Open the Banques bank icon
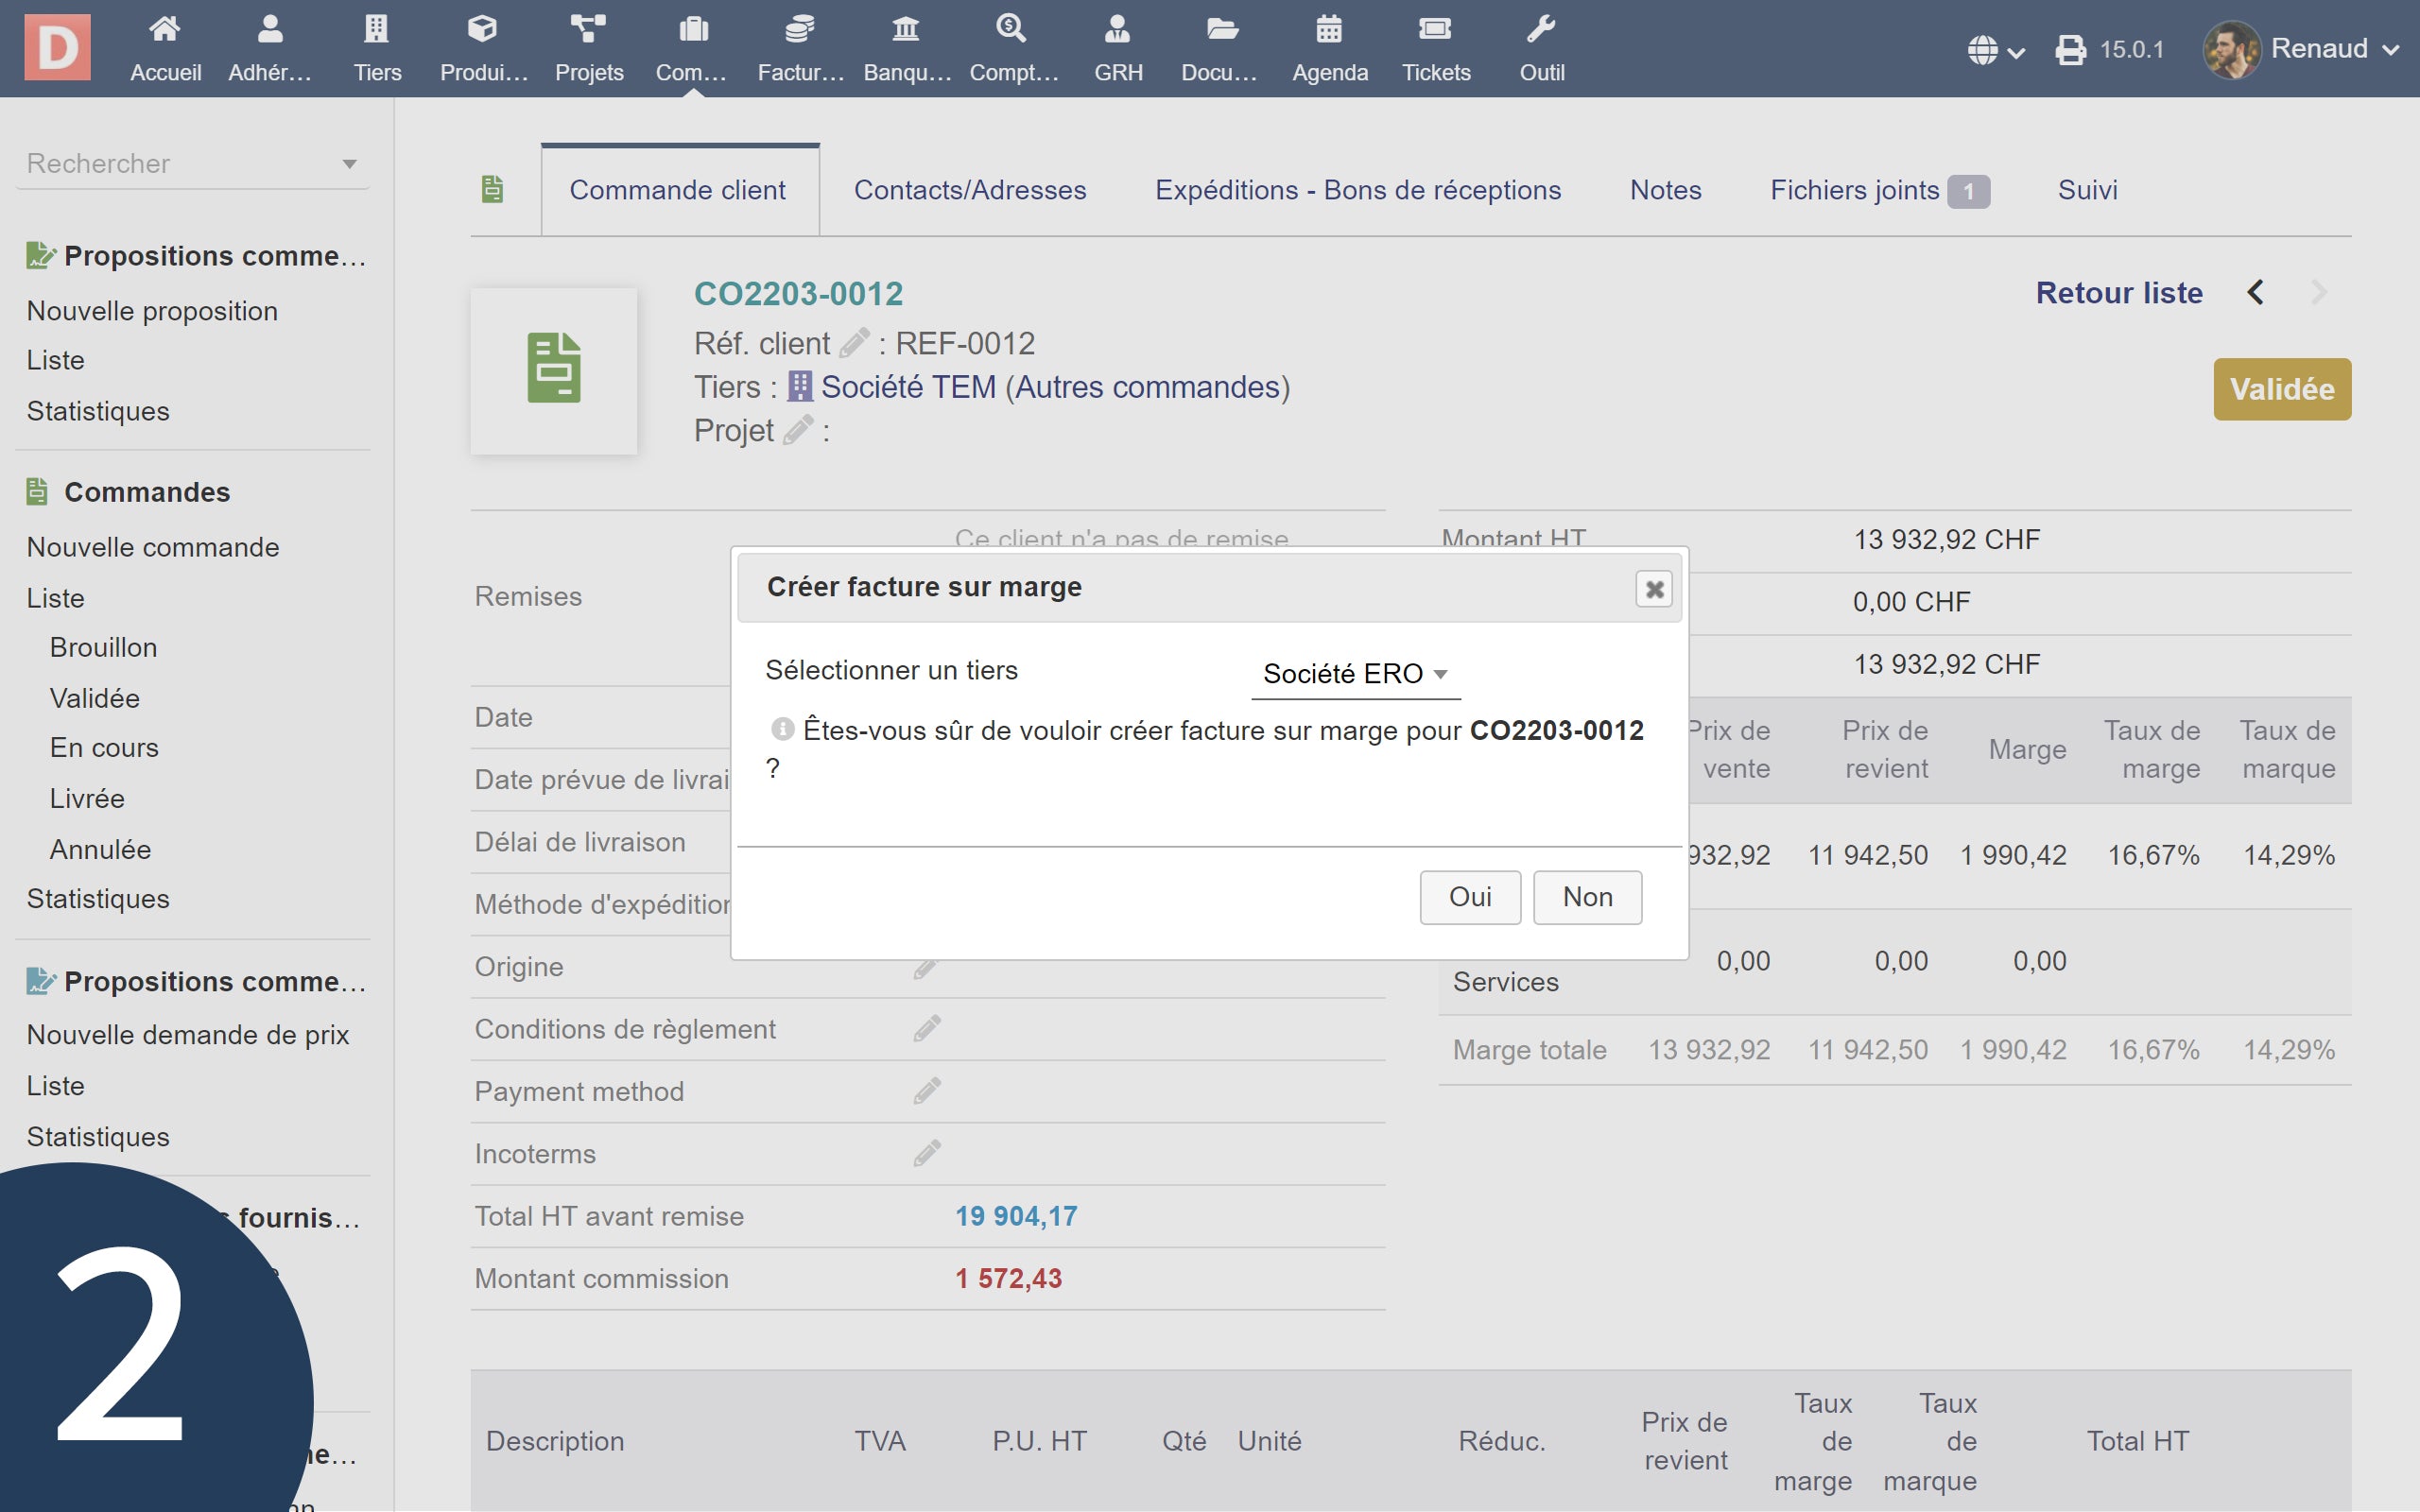Image resolution: width=2420 pixels, height=1512 pixels. pyautogui.click(x=906, y=30)
